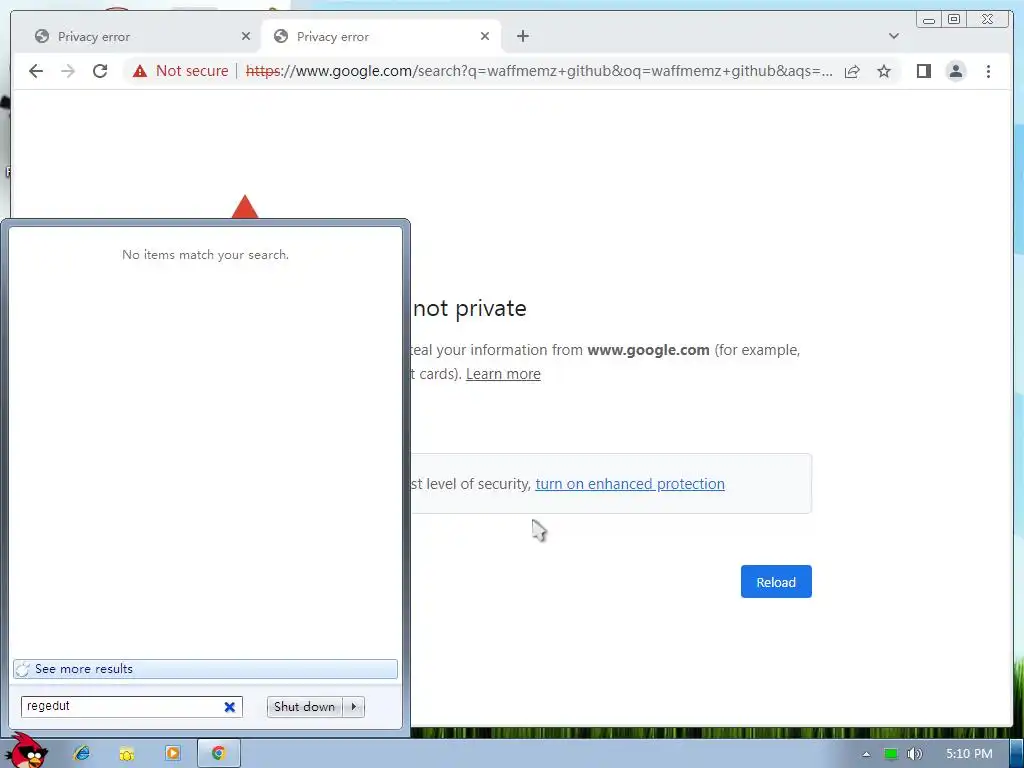Minimize the Chrome window
The width and height of the screenshot is (1024, 768).
tap(929, 20)
